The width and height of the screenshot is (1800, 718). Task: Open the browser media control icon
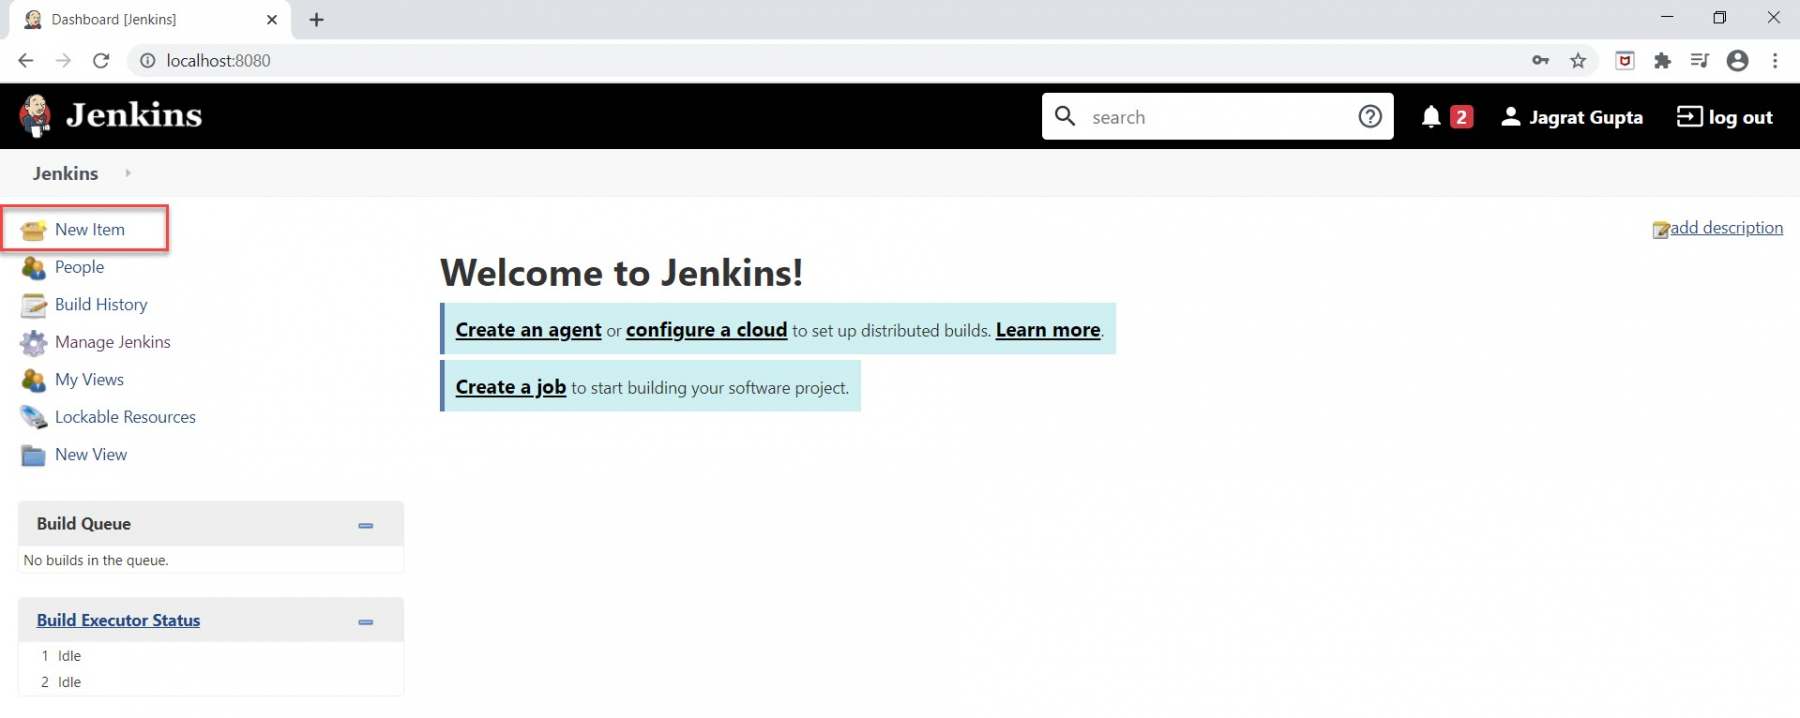coord(1700,61)
